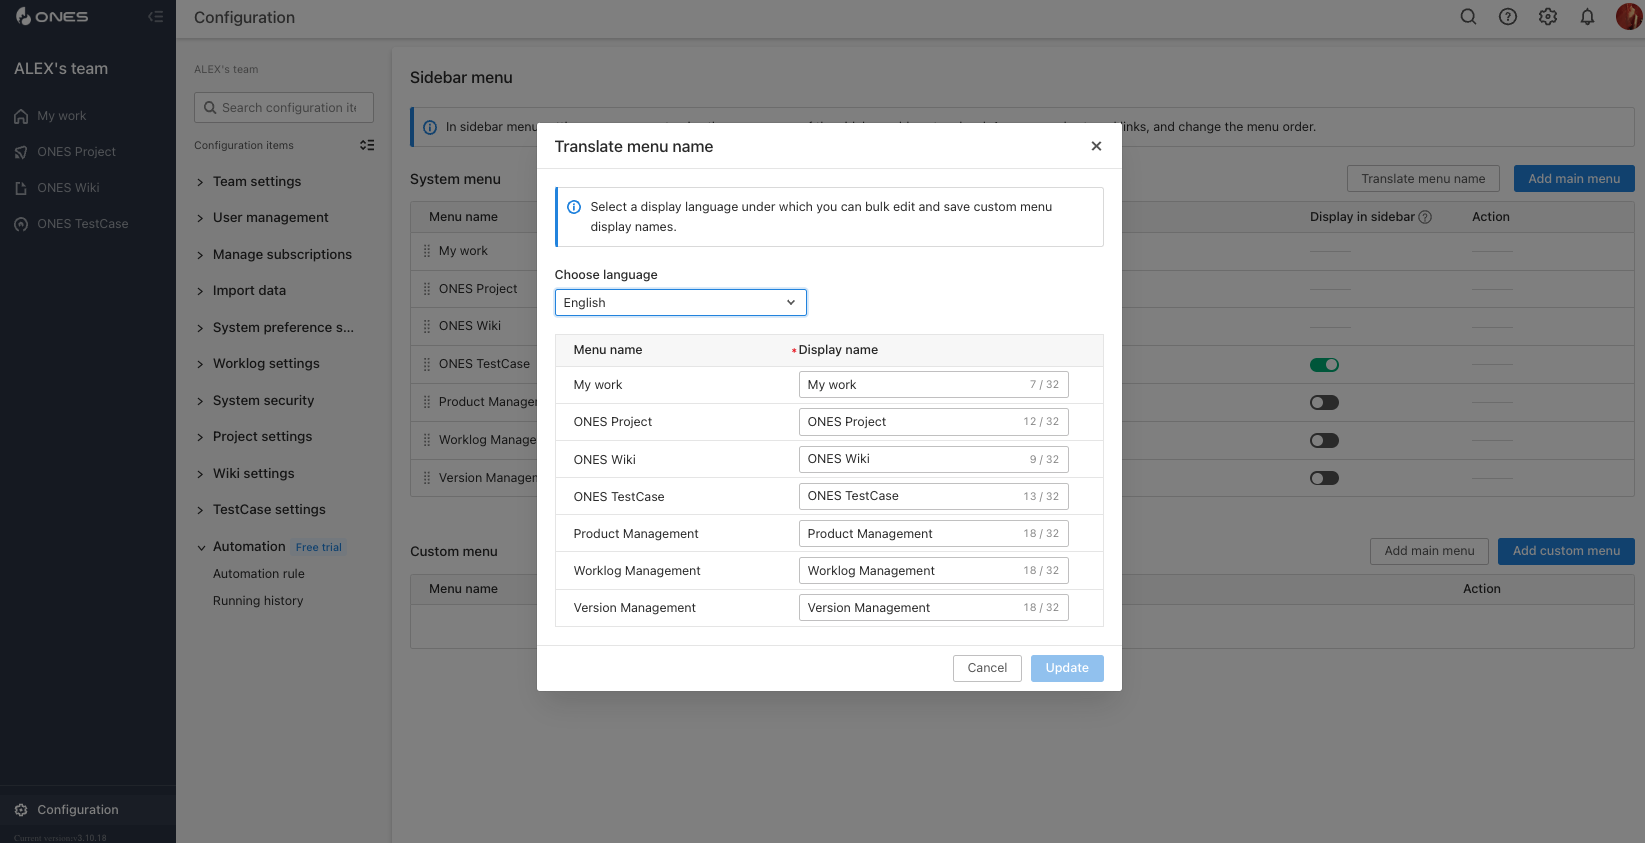Enable the Version Management sidebar toggle
The height and width of the screenshot is (843, 1645).
(1324, 478)
